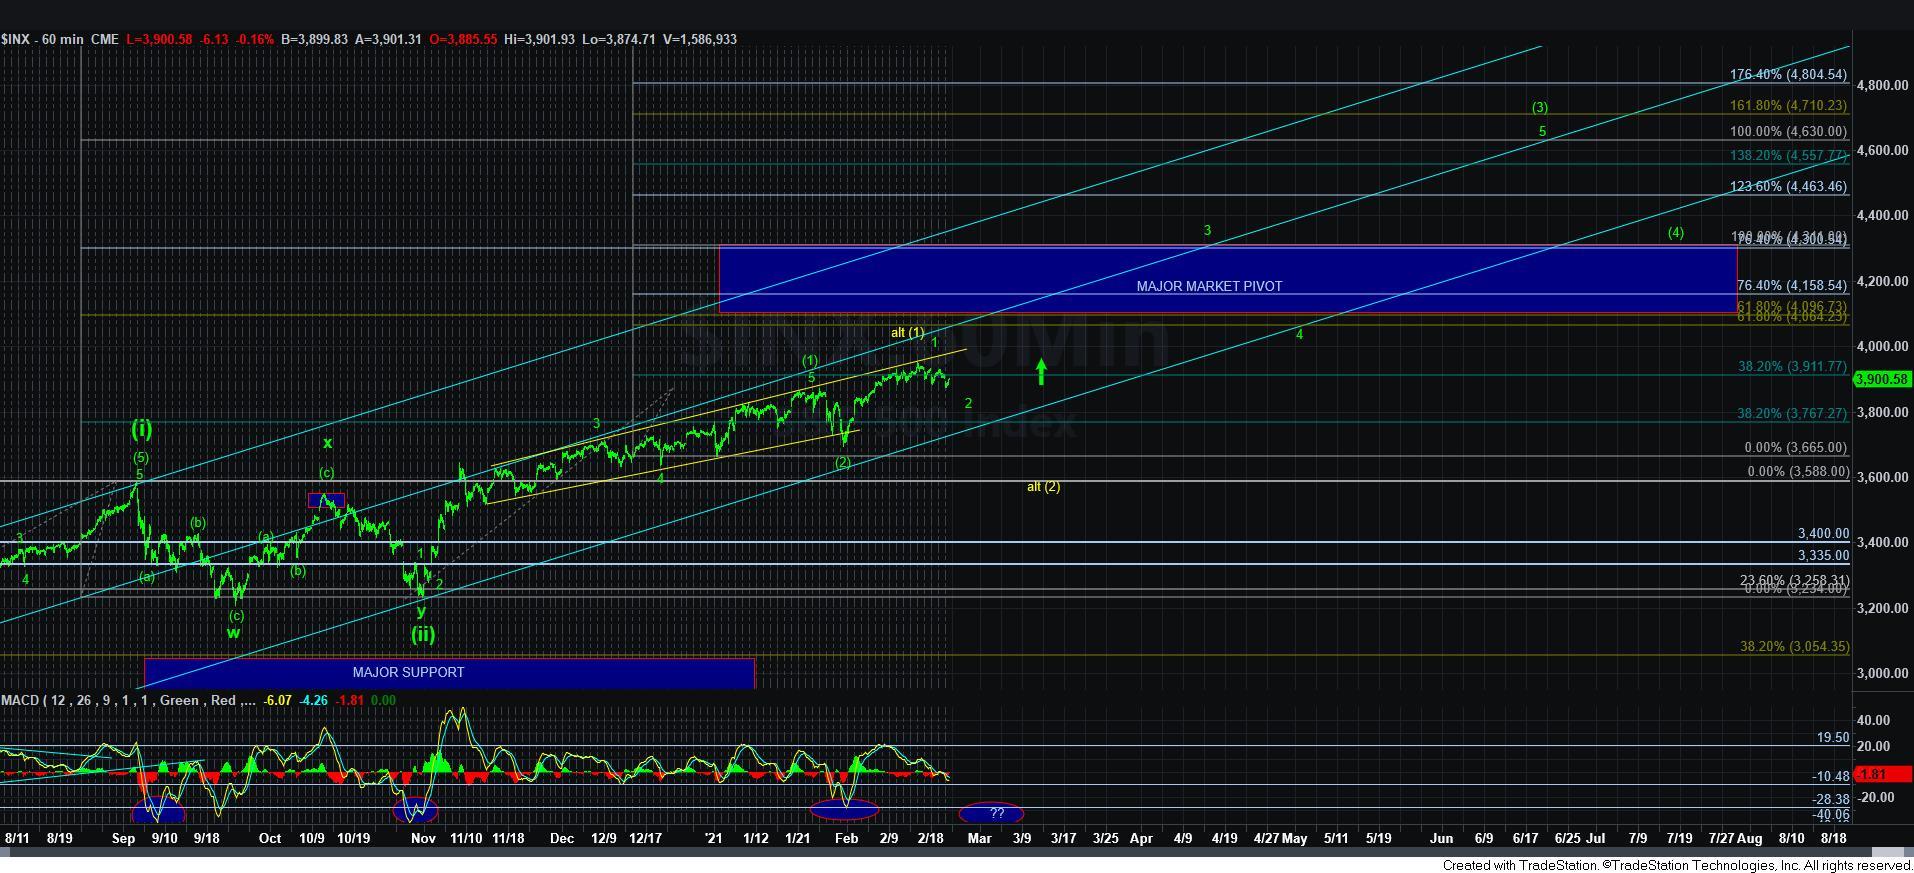
Task: Select the MAJOR MARKET PIVOT blue box
Action: [1228, 279]
